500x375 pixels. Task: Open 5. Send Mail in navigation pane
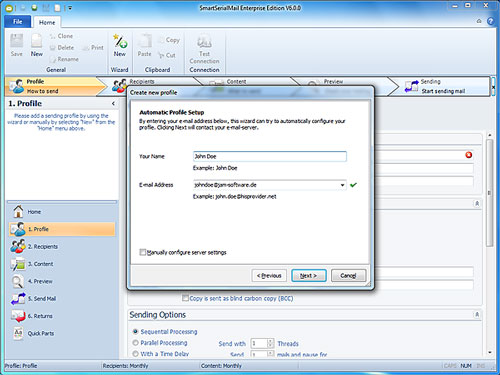62,298
